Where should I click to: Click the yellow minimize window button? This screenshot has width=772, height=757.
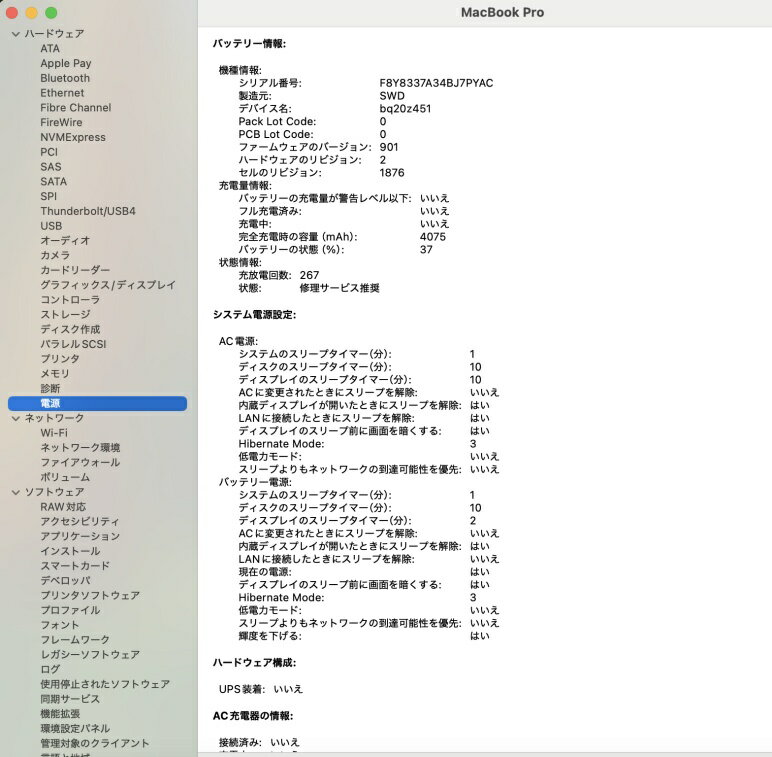pos(32,13)
